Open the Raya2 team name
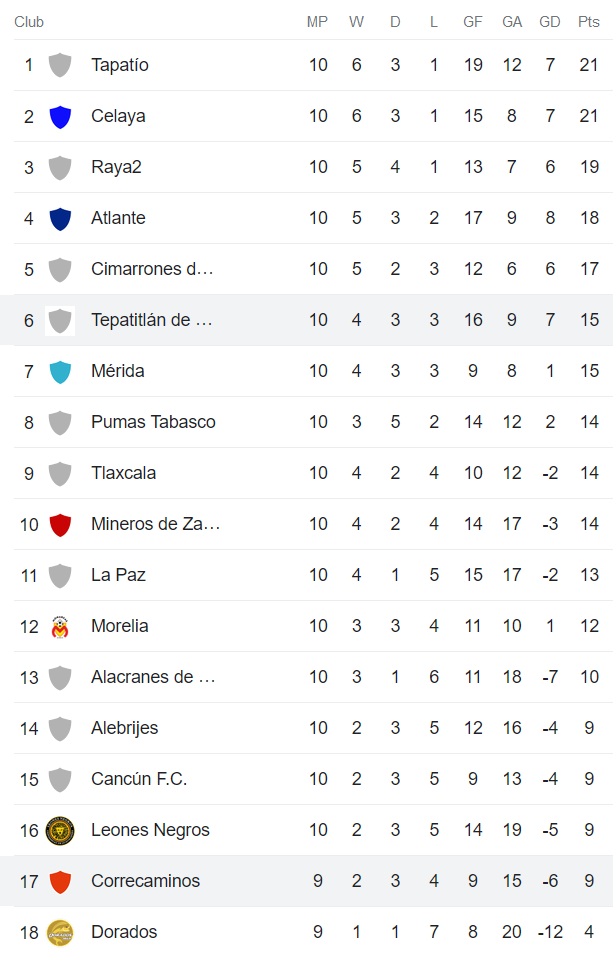Screen dimensions: 613x962 tap(116, 167)
